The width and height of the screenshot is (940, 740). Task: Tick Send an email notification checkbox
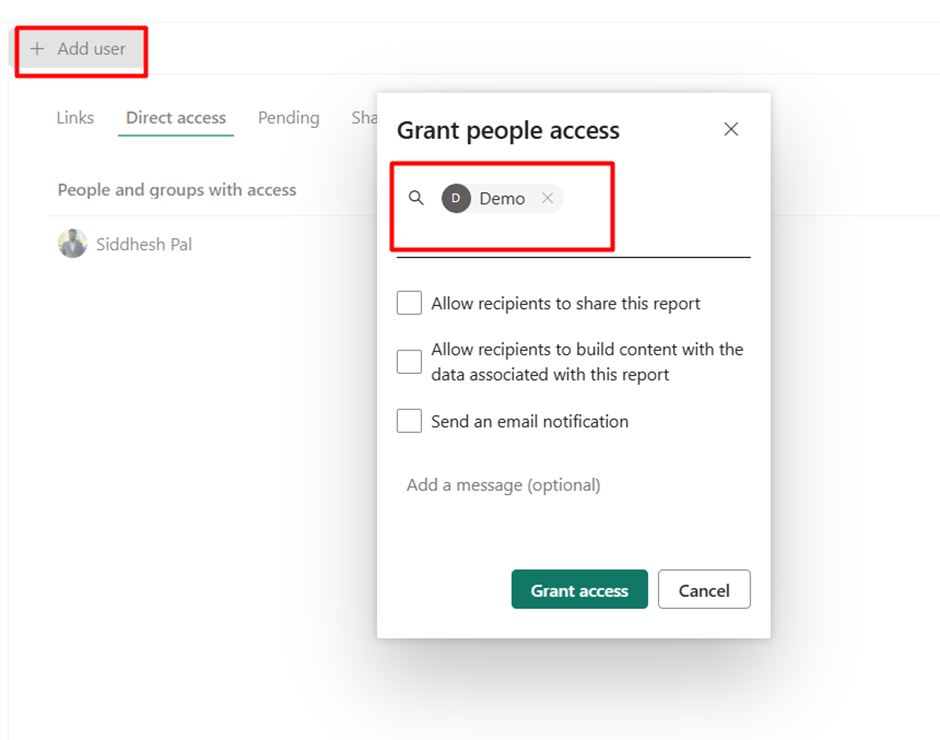pyautogui.click(x=409, y=421)
